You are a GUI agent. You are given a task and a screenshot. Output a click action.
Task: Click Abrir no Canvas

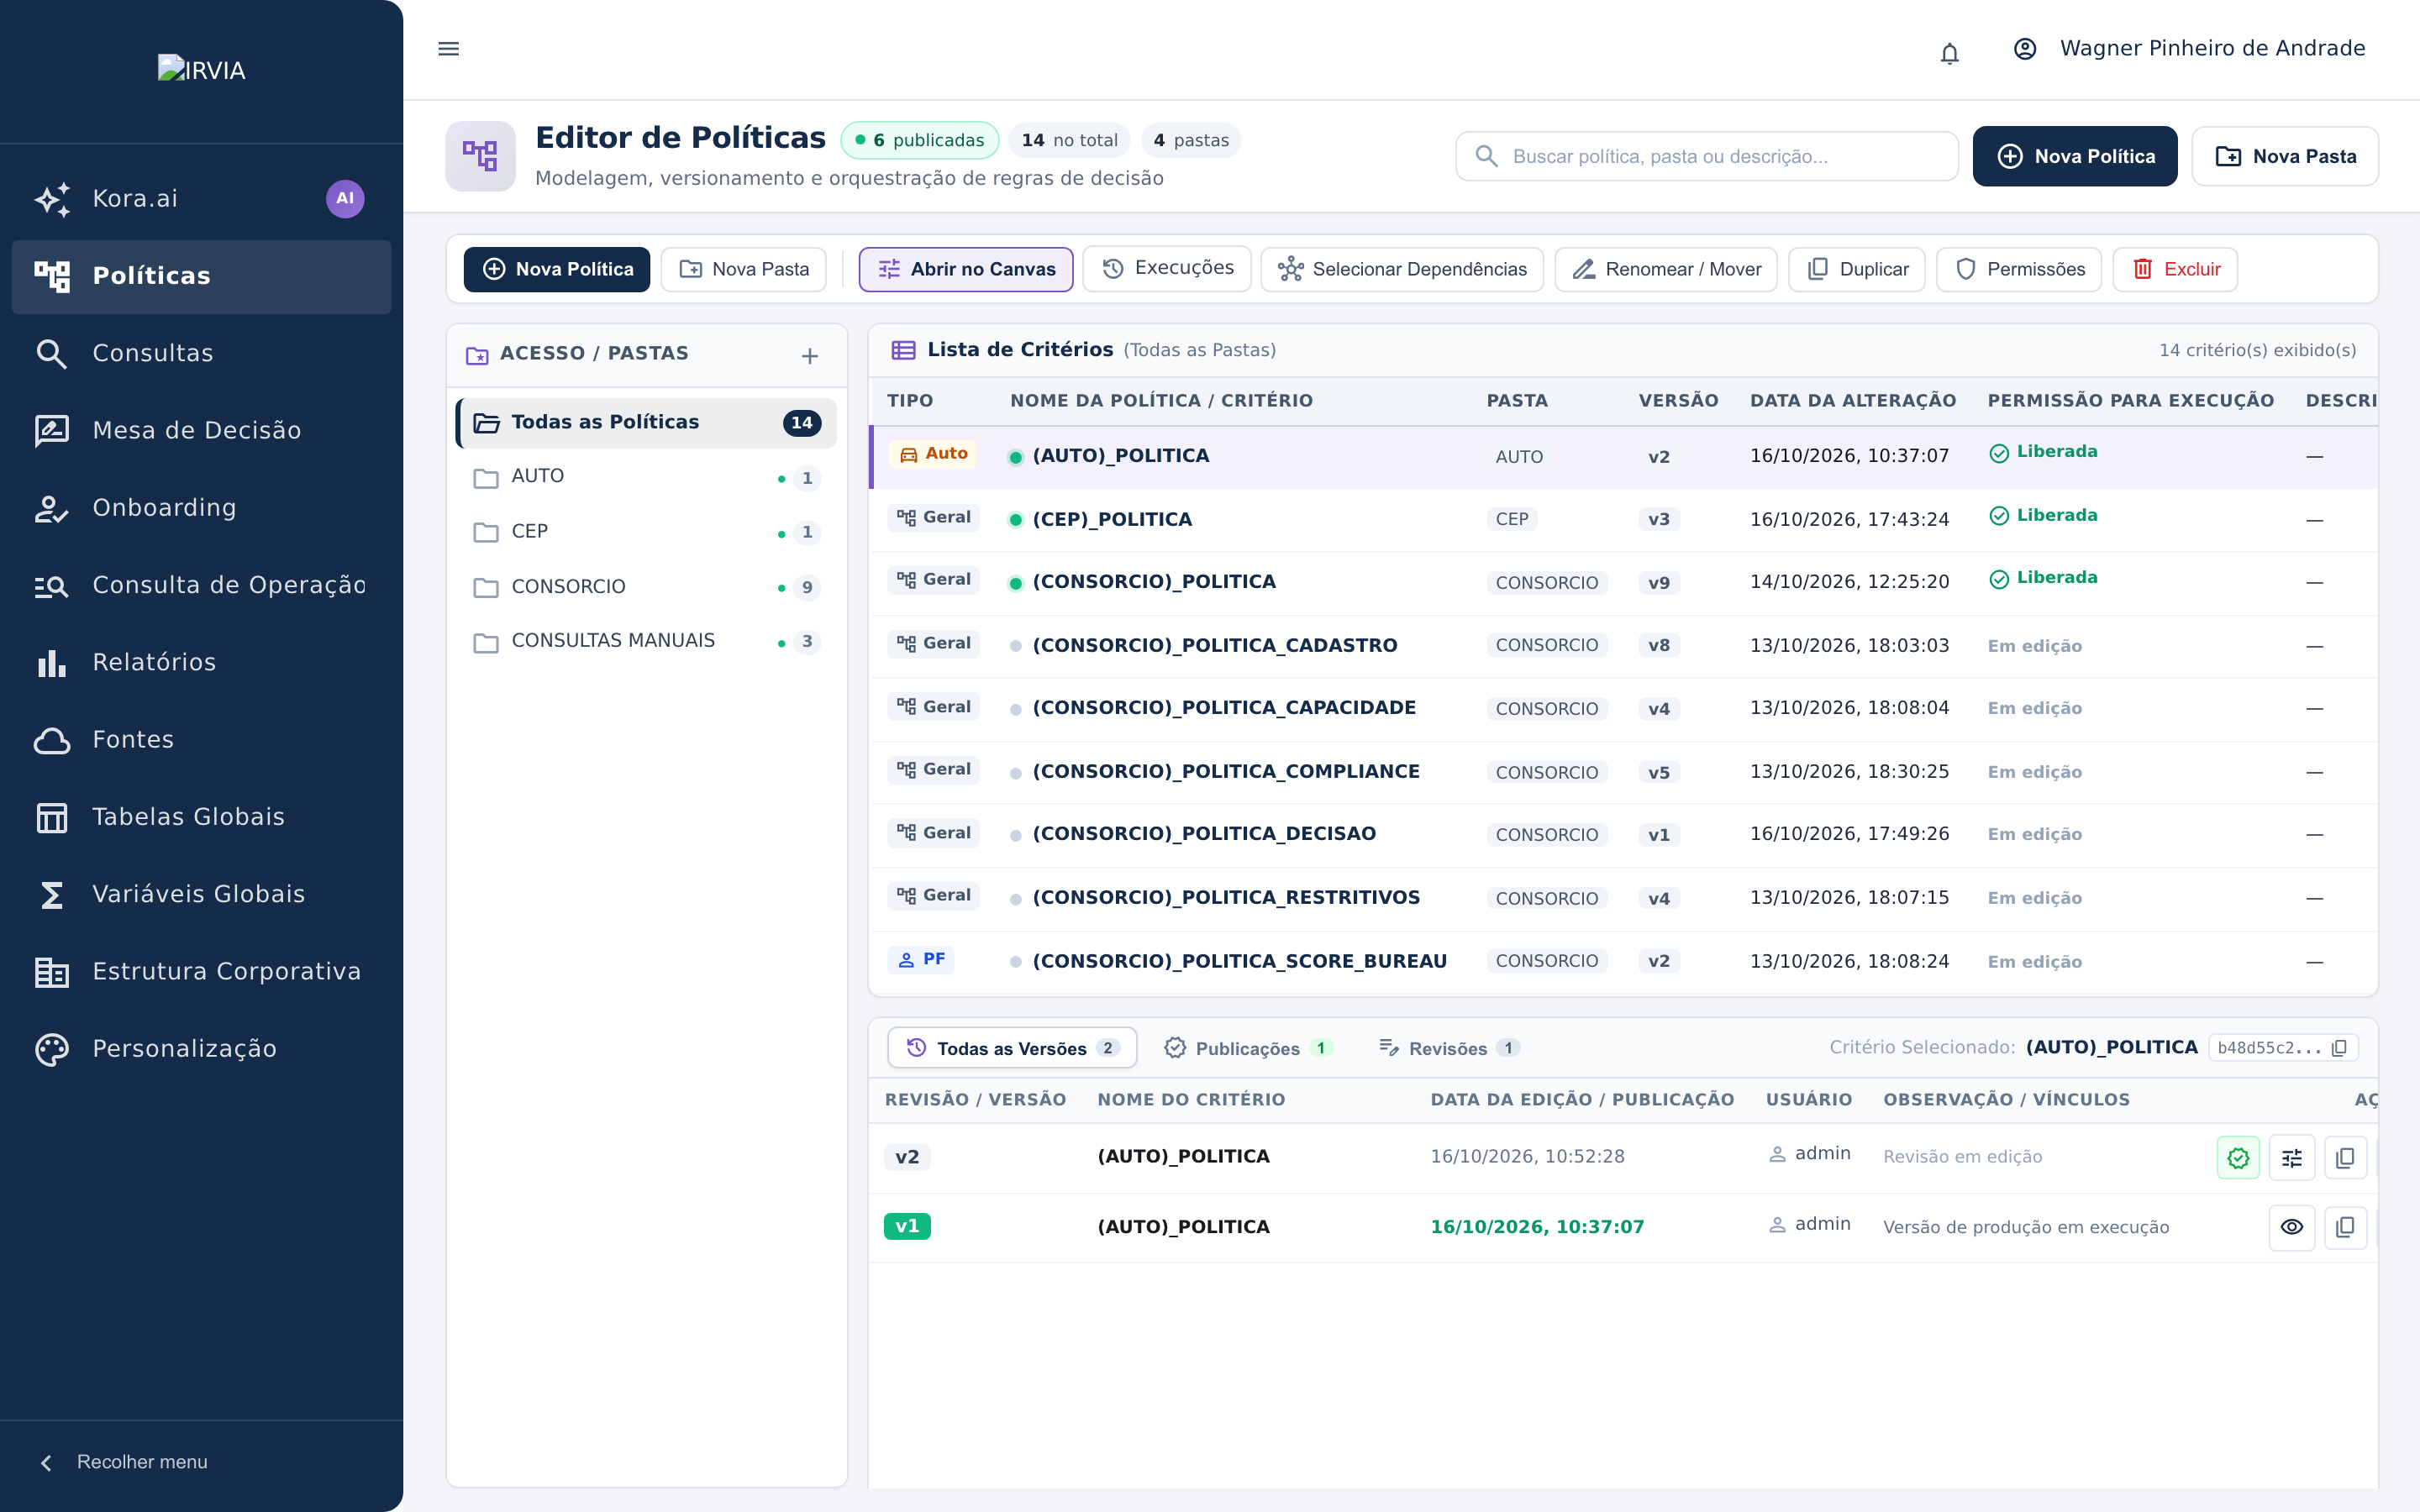coord(966,270)
